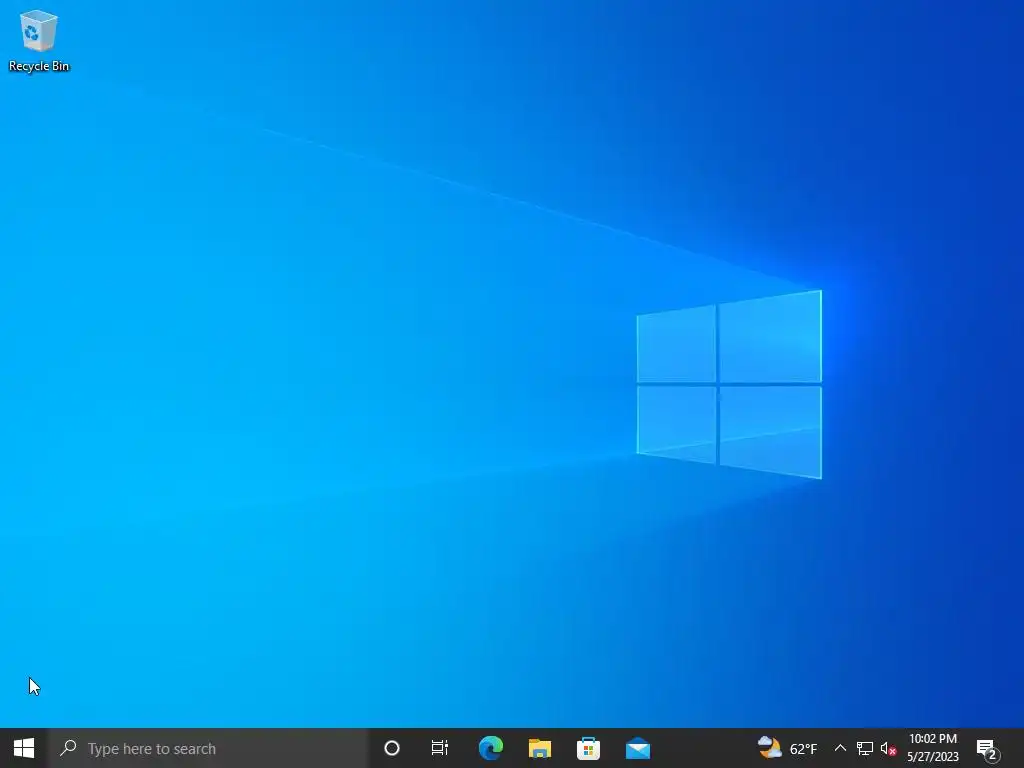
Task: Open Cortana from the taskbar
Action: 391,748
